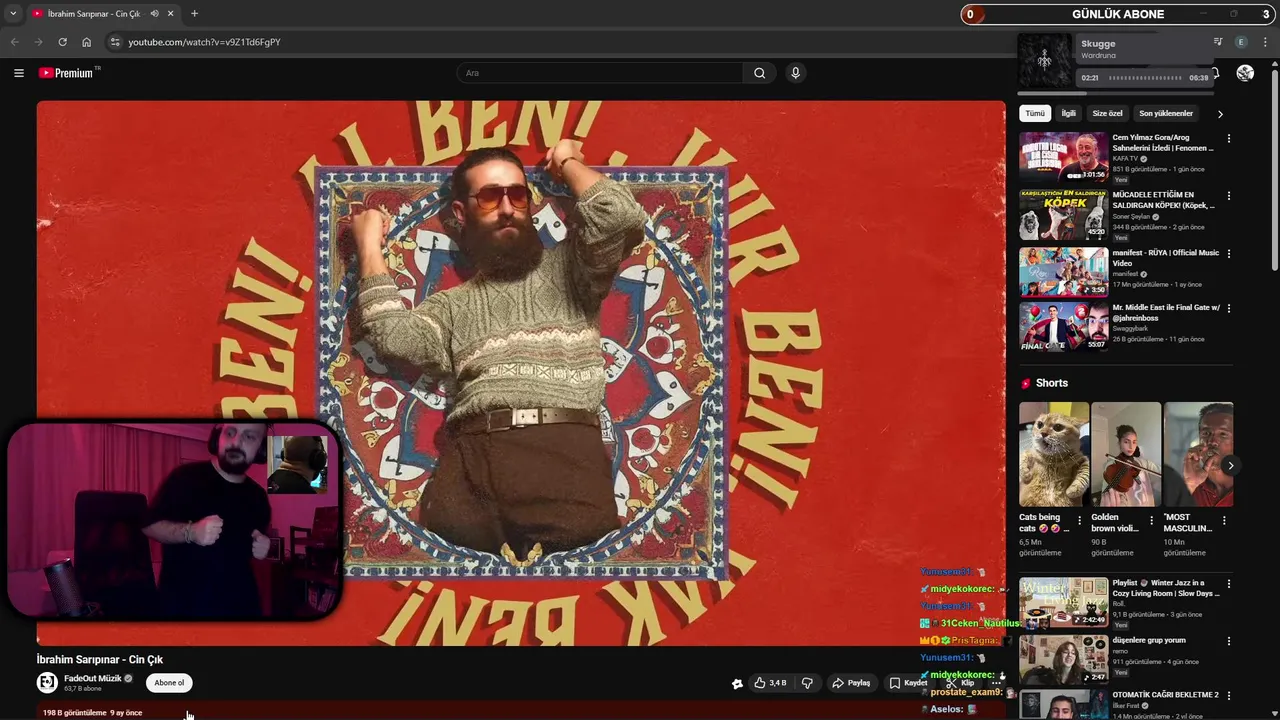Click the address bar URL

[204, 42]
